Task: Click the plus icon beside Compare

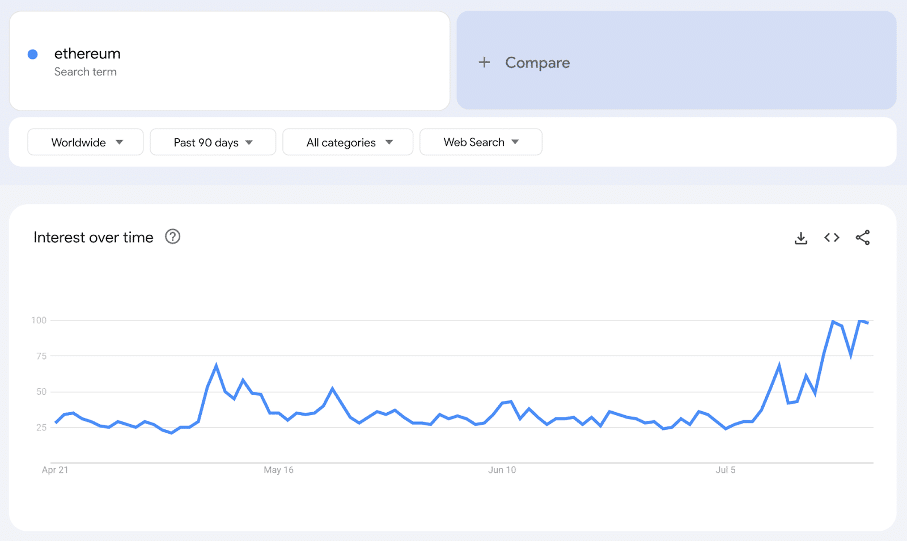Action: click(x=484, y=62)
